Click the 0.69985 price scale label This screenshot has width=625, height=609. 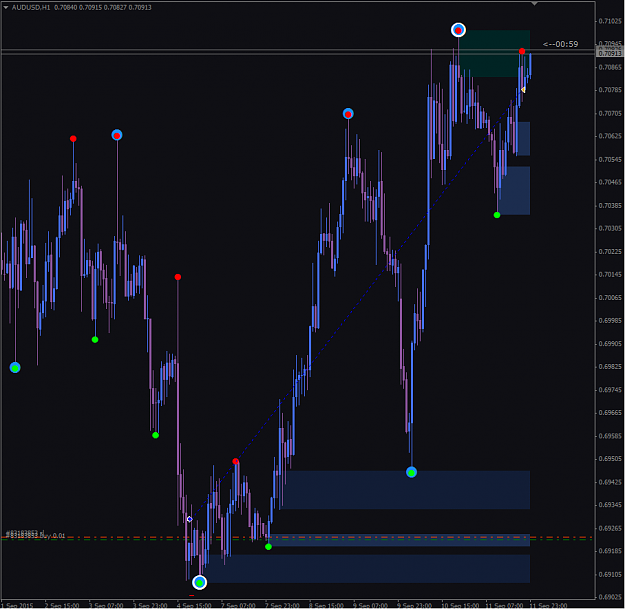click(x=610, y=321)
